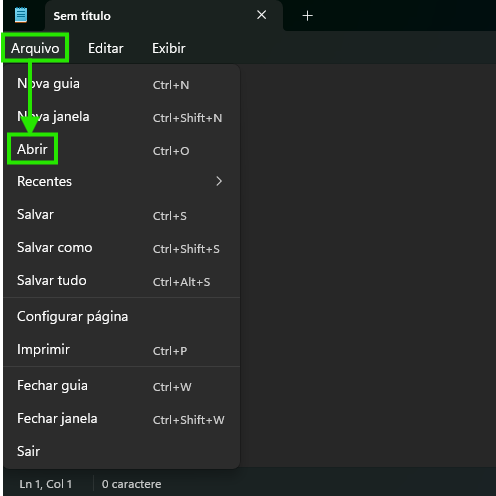Select Salvar como option
The height and width of the screenshot is (496, 496).
(x=122, y=248)
